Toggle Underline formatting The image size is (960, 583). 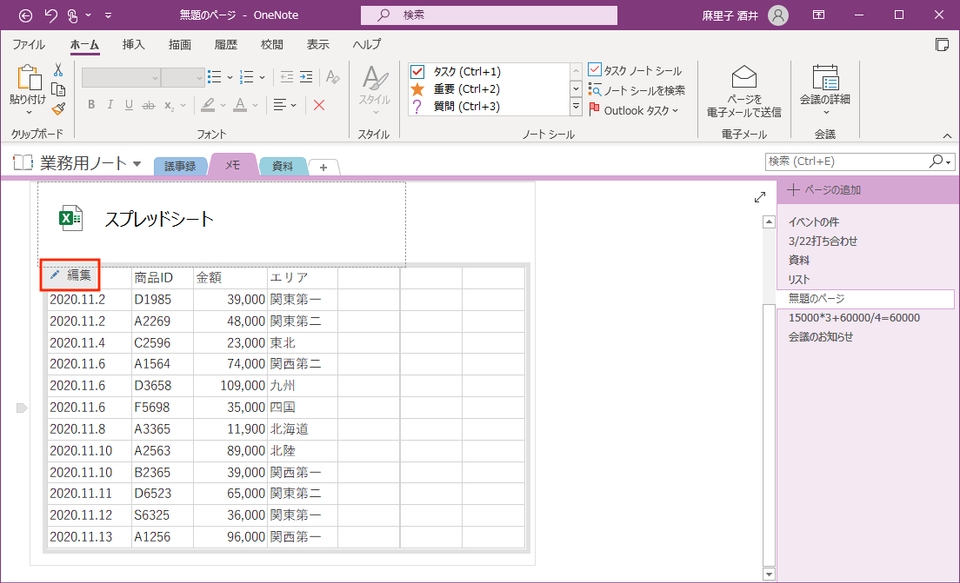[x=129, y=105]
